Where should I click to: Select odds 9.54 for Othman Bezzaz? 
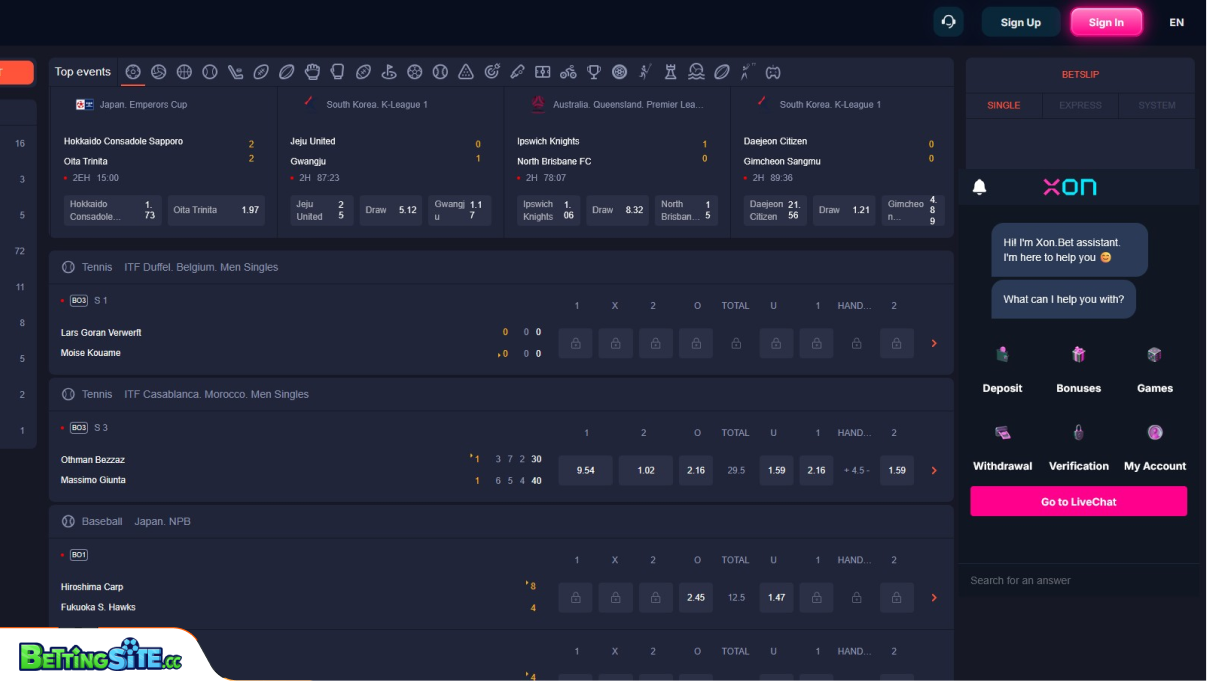585,470
